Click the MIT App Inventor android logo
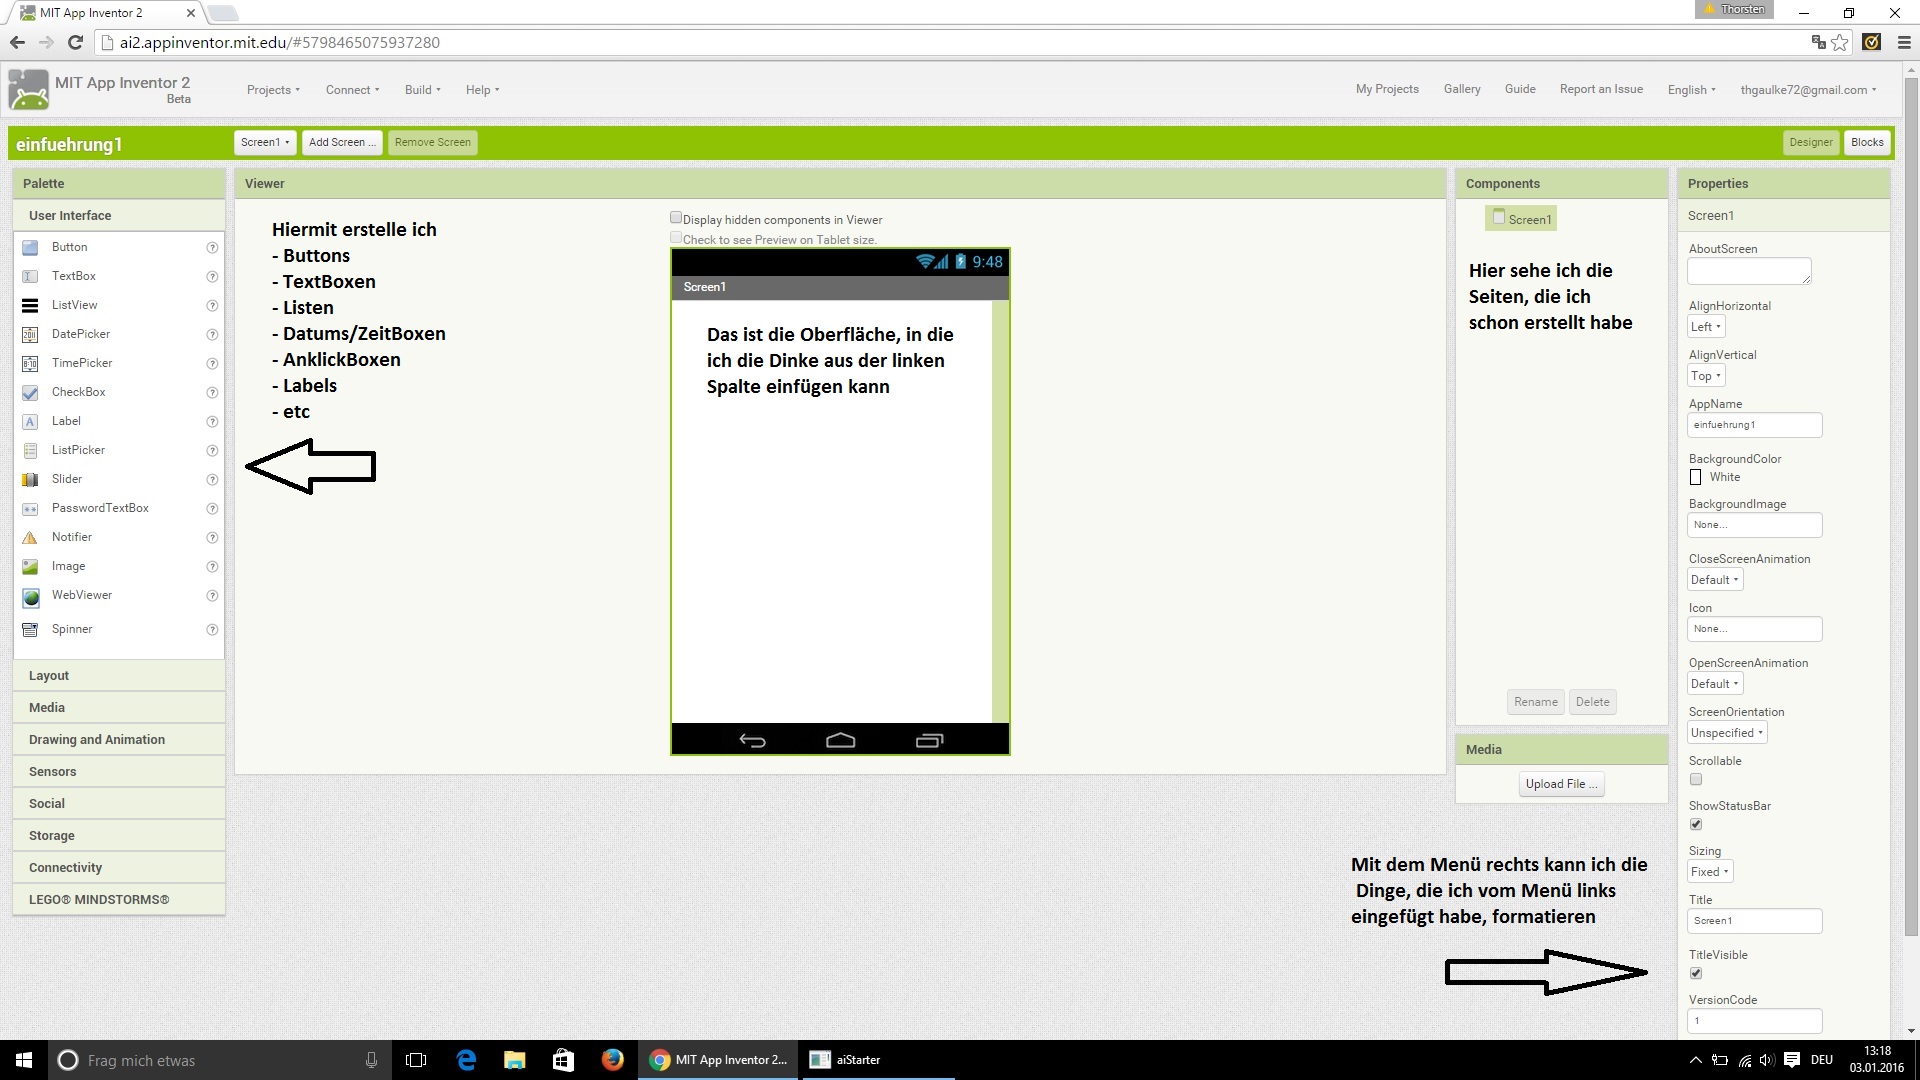This screenshot has width=1920, height=1080. pos(28,90)
